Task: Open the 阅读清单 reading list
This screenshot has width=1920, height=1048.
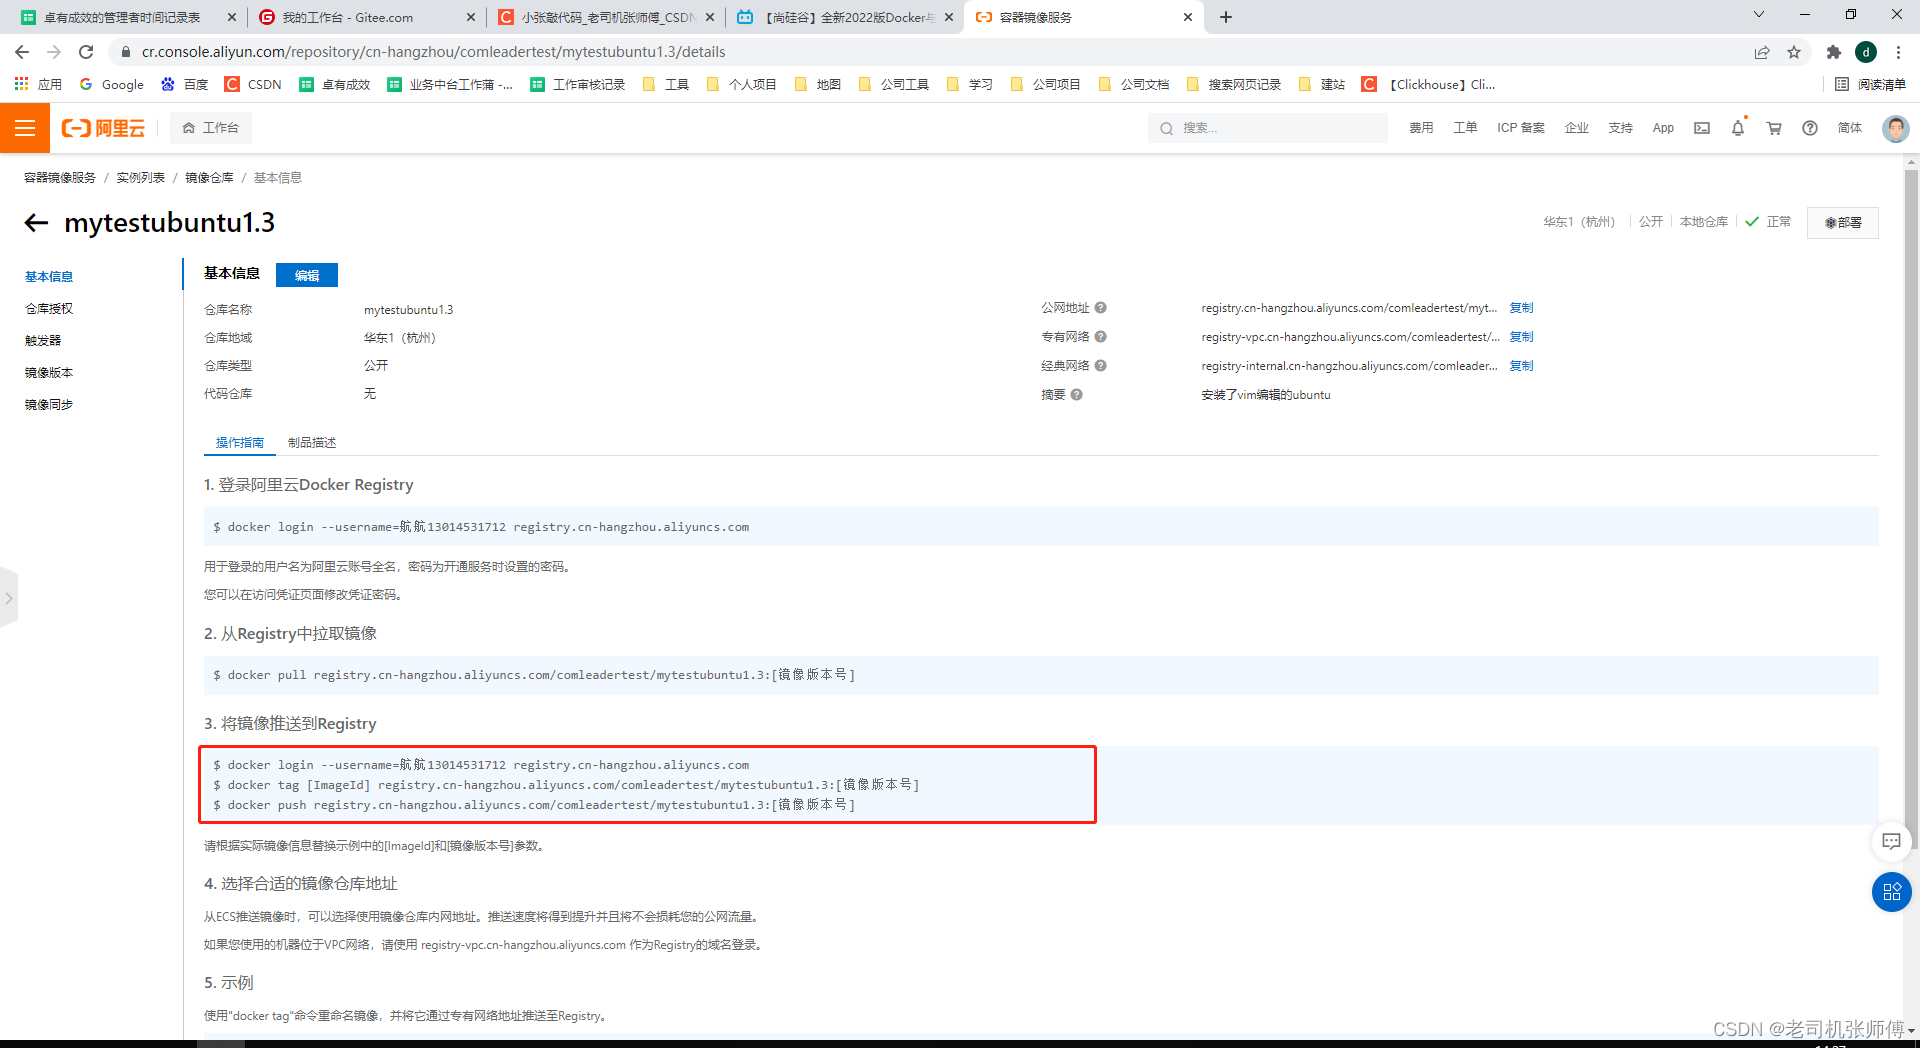Action: tap(1870, 85)
